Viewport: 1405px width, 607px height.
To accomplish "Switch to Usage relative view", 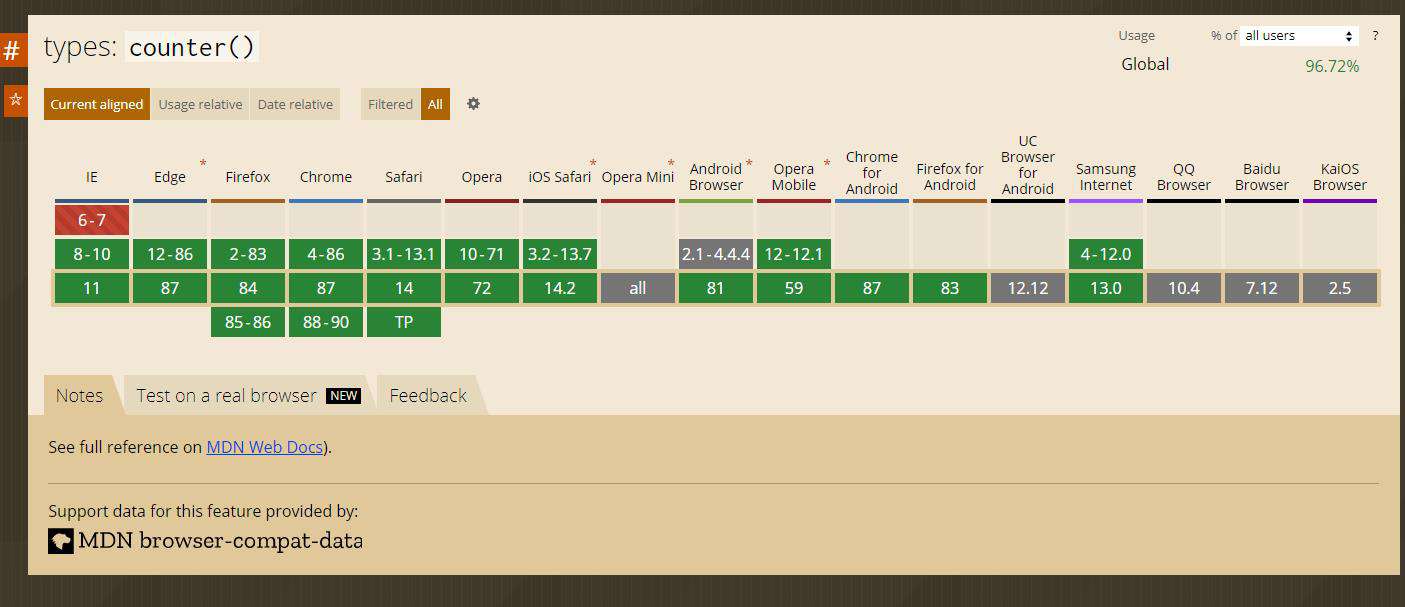I will pyautogui.click(x=200, y=104).
